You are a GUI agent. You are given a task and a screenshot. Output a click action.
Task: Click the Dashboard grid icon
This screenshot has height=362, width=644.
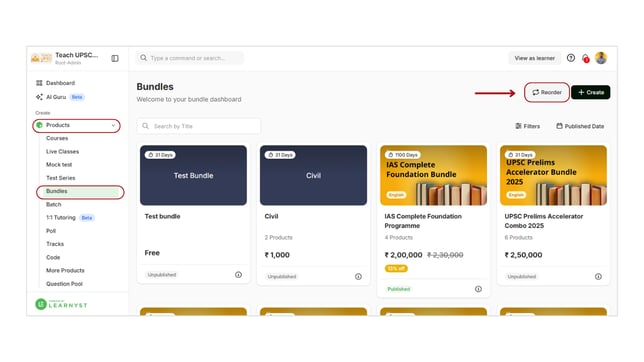[39, 83]
